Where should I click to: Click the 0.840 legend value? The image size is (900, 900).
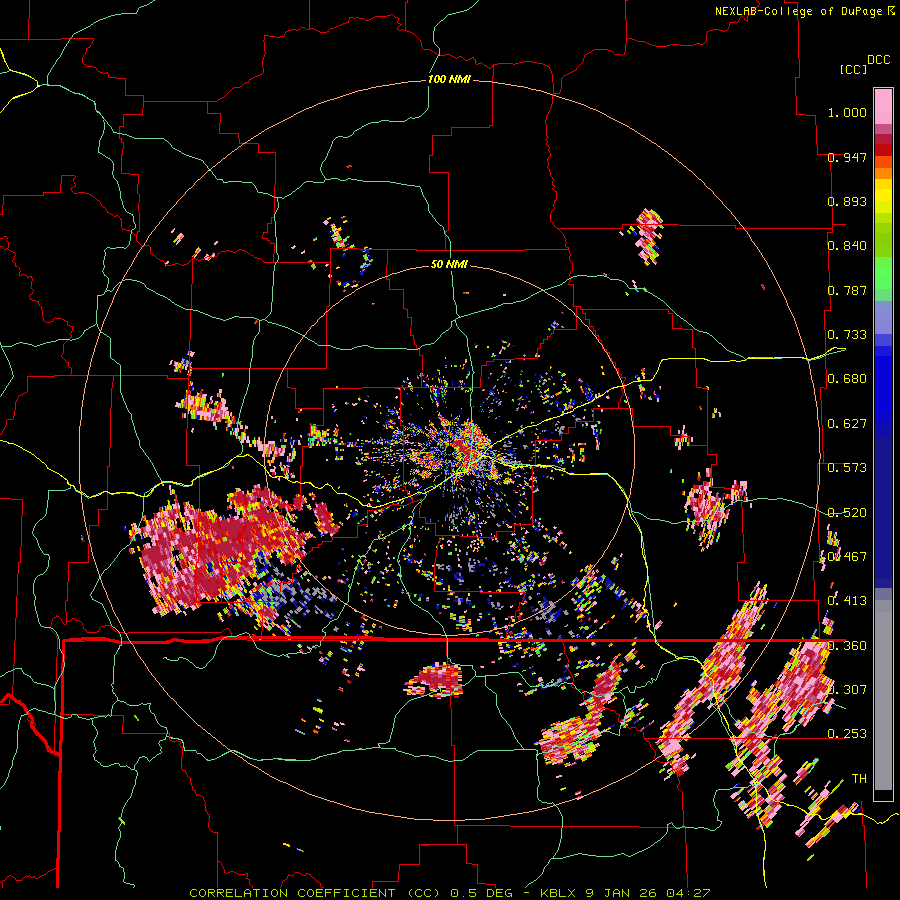point(847,246)
